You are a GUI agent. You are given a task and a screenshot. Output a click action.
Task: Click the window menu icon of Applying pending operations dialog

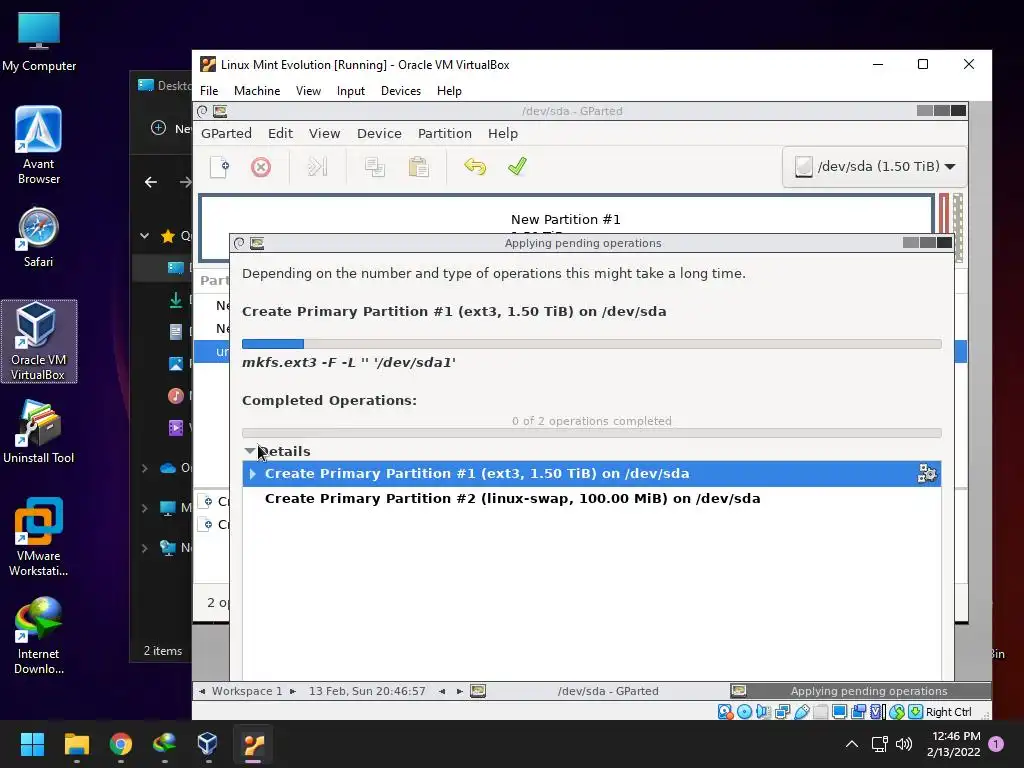[257, 244]
